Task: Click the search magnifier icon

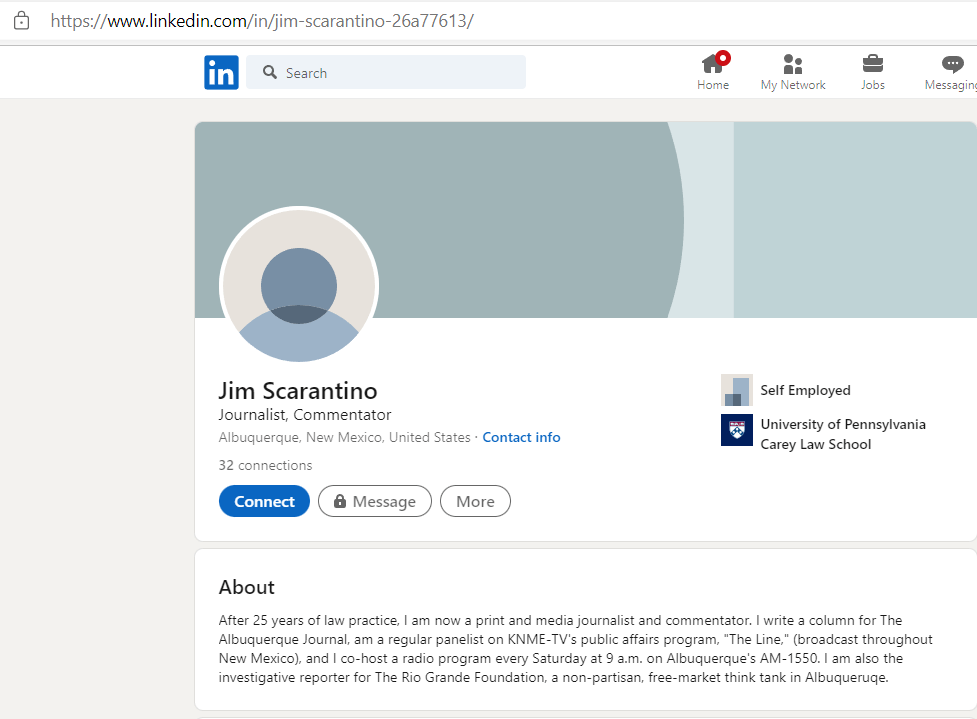Action: [x=269, y=73]
